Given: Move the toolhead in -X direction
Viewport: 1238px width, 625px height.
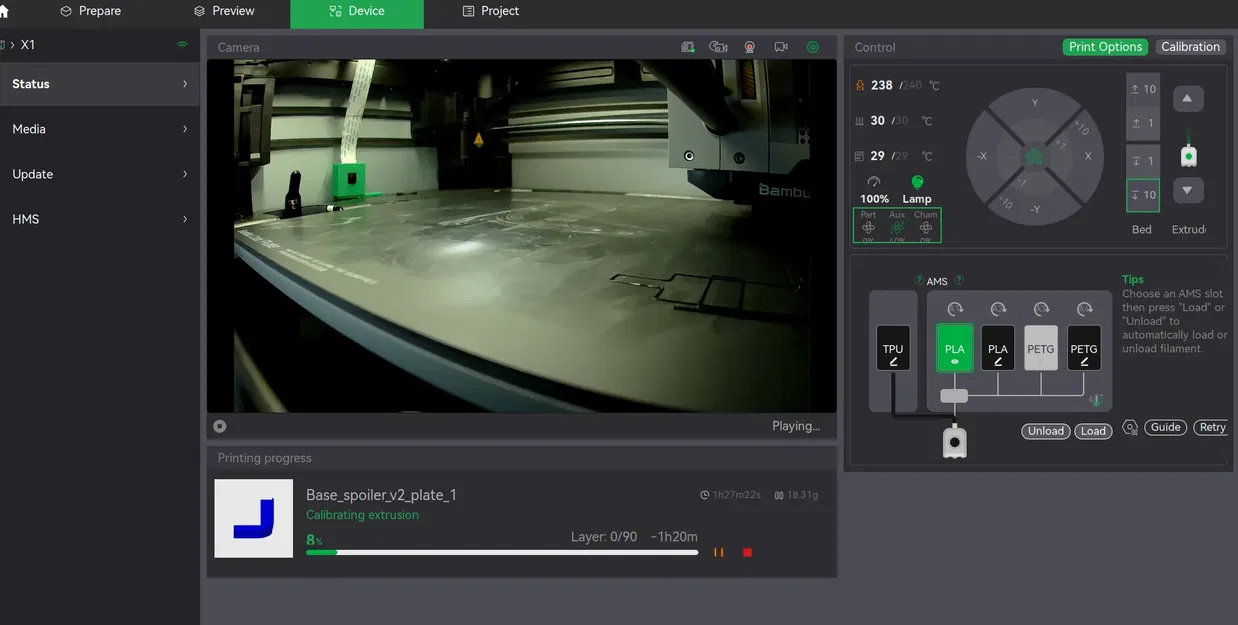Looking at the screenshot, I should pyautogui.click(x=982, y=157).
